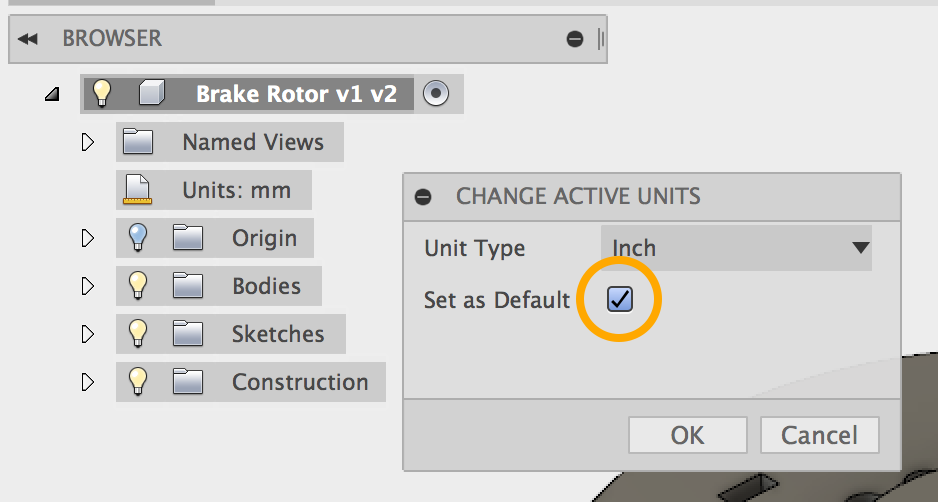
Task: Expand the Sketches folder arrow
Action: point(87,334)
